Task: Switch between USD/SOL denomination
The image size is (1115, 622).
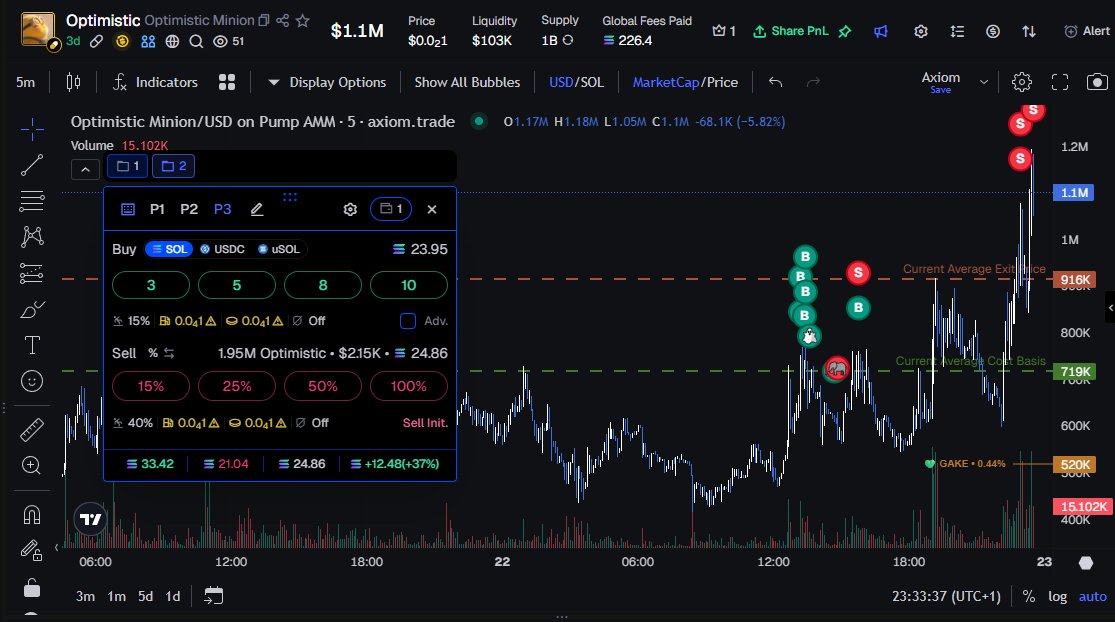Action: (x=576, y=82)
